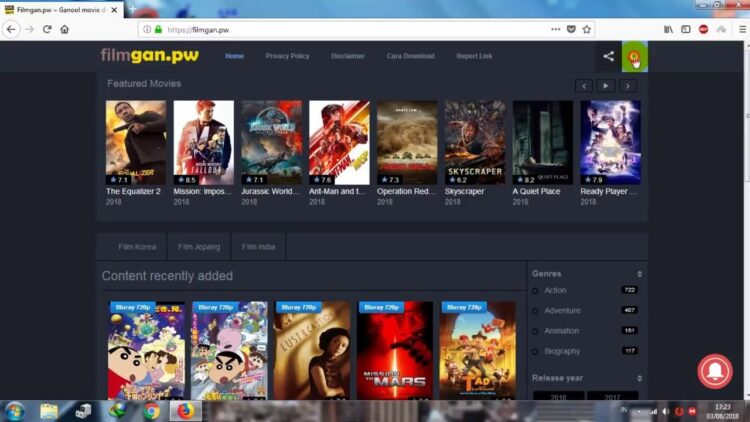The image size is (750, 422).
Task: Show previous featured movies arrow
Action: [x=584, y=86]
